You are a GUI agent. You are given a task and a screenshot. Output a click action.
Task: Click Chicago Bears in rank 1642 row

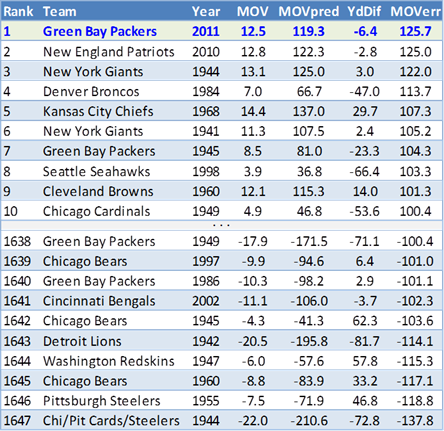point(85,321)
